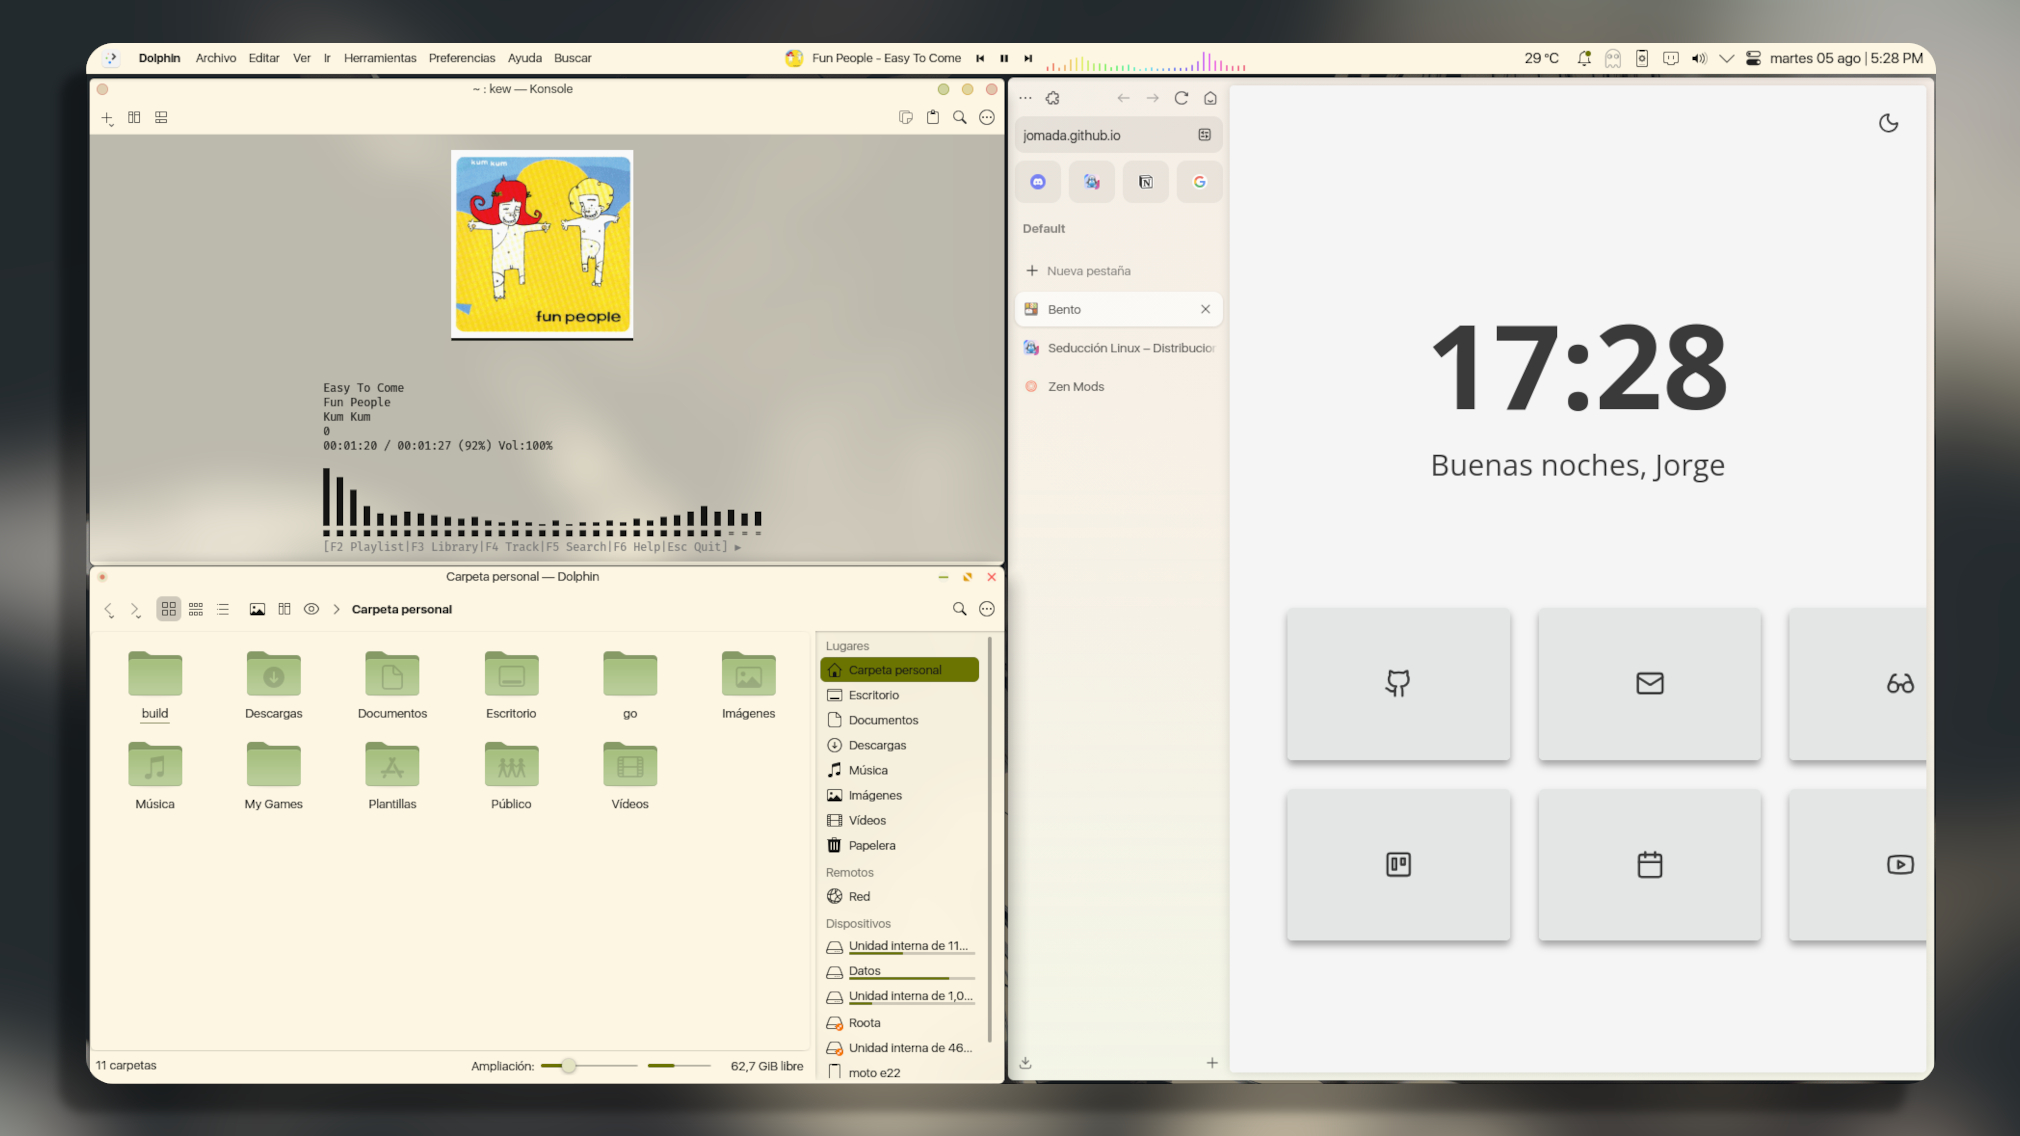Switch Dolphin to icons view
Screen dimensions: 2020x1136
click(x=169, y=609)
